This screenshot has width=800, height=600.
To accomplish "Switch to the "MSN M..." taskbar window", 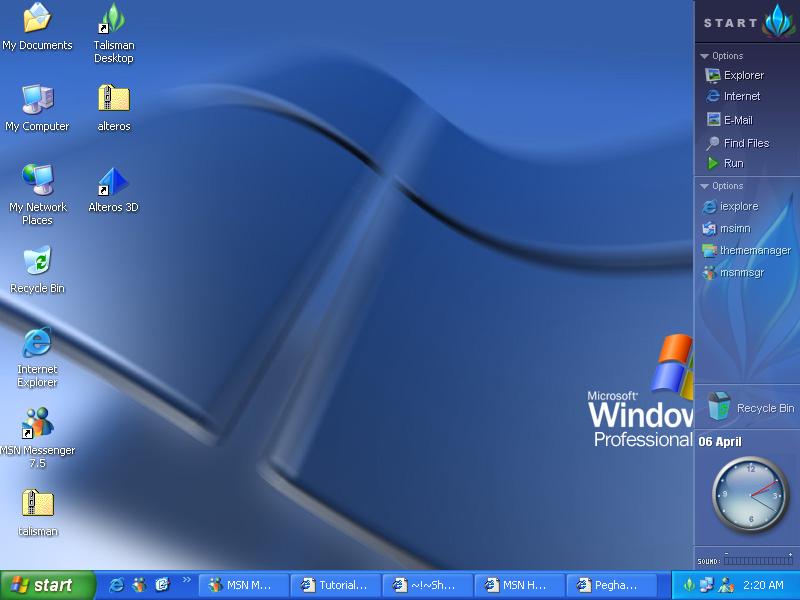I will click(243, 585).
